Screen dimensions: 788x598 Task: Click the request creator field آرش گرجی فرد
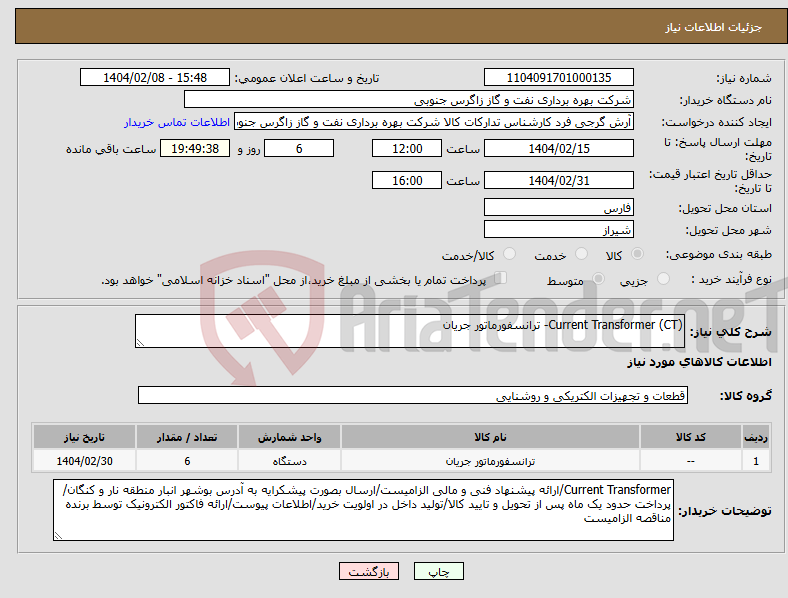pos(434,122)
